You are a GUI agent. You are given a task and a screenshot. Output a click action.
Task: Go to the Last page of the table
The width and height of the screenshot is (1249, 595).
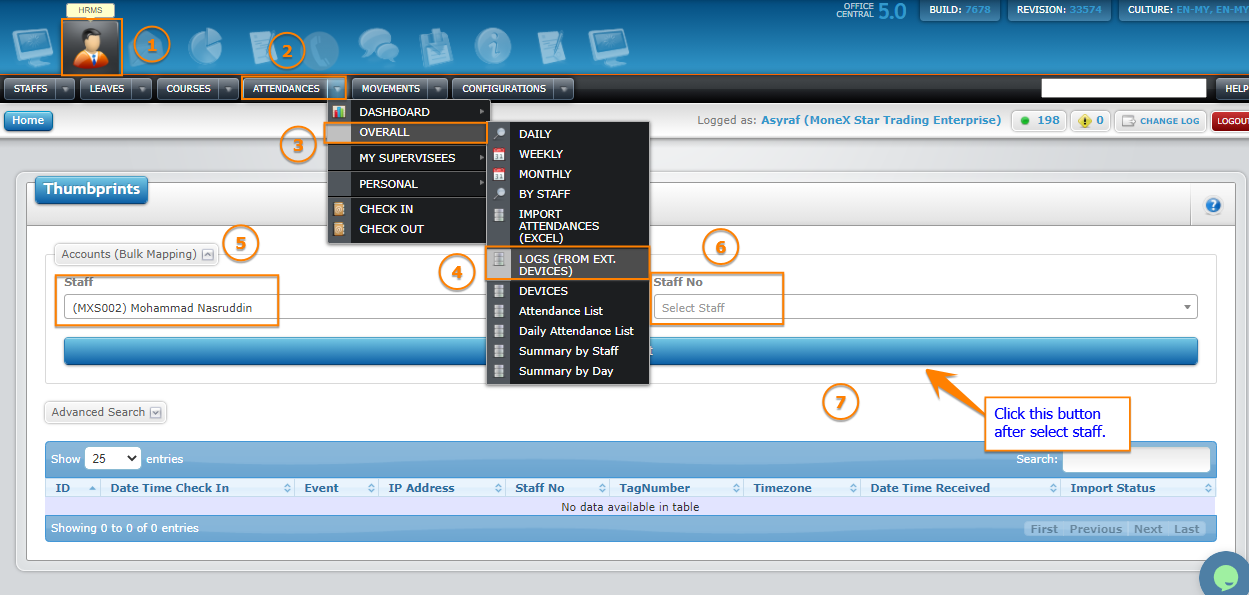1187,529
